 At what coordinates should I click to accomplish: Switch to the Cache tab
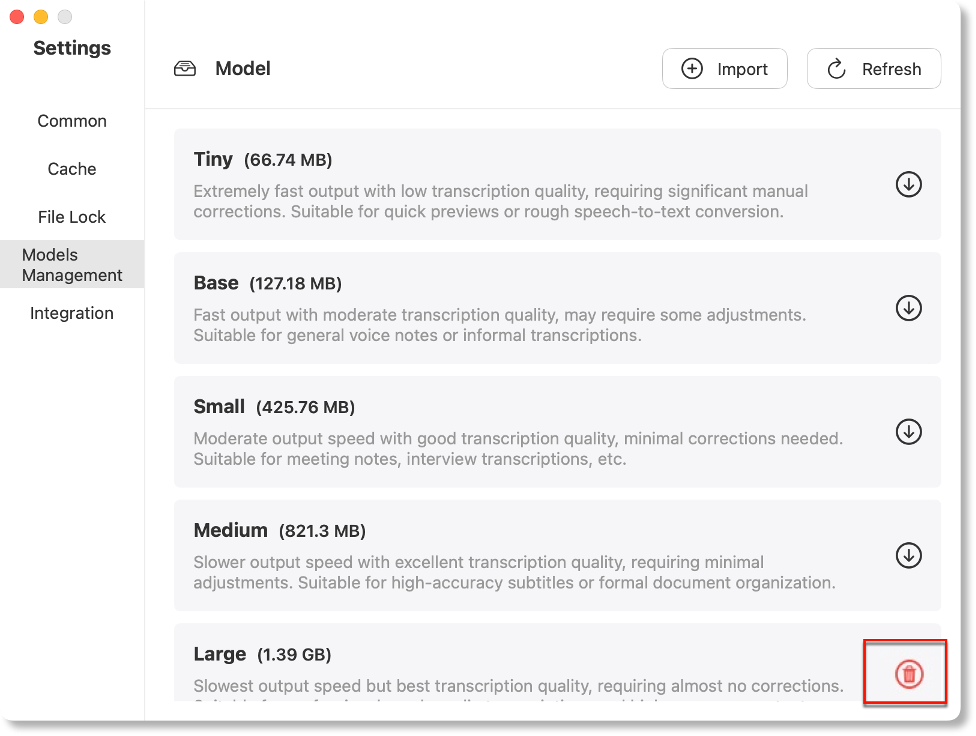pos(72,169)
